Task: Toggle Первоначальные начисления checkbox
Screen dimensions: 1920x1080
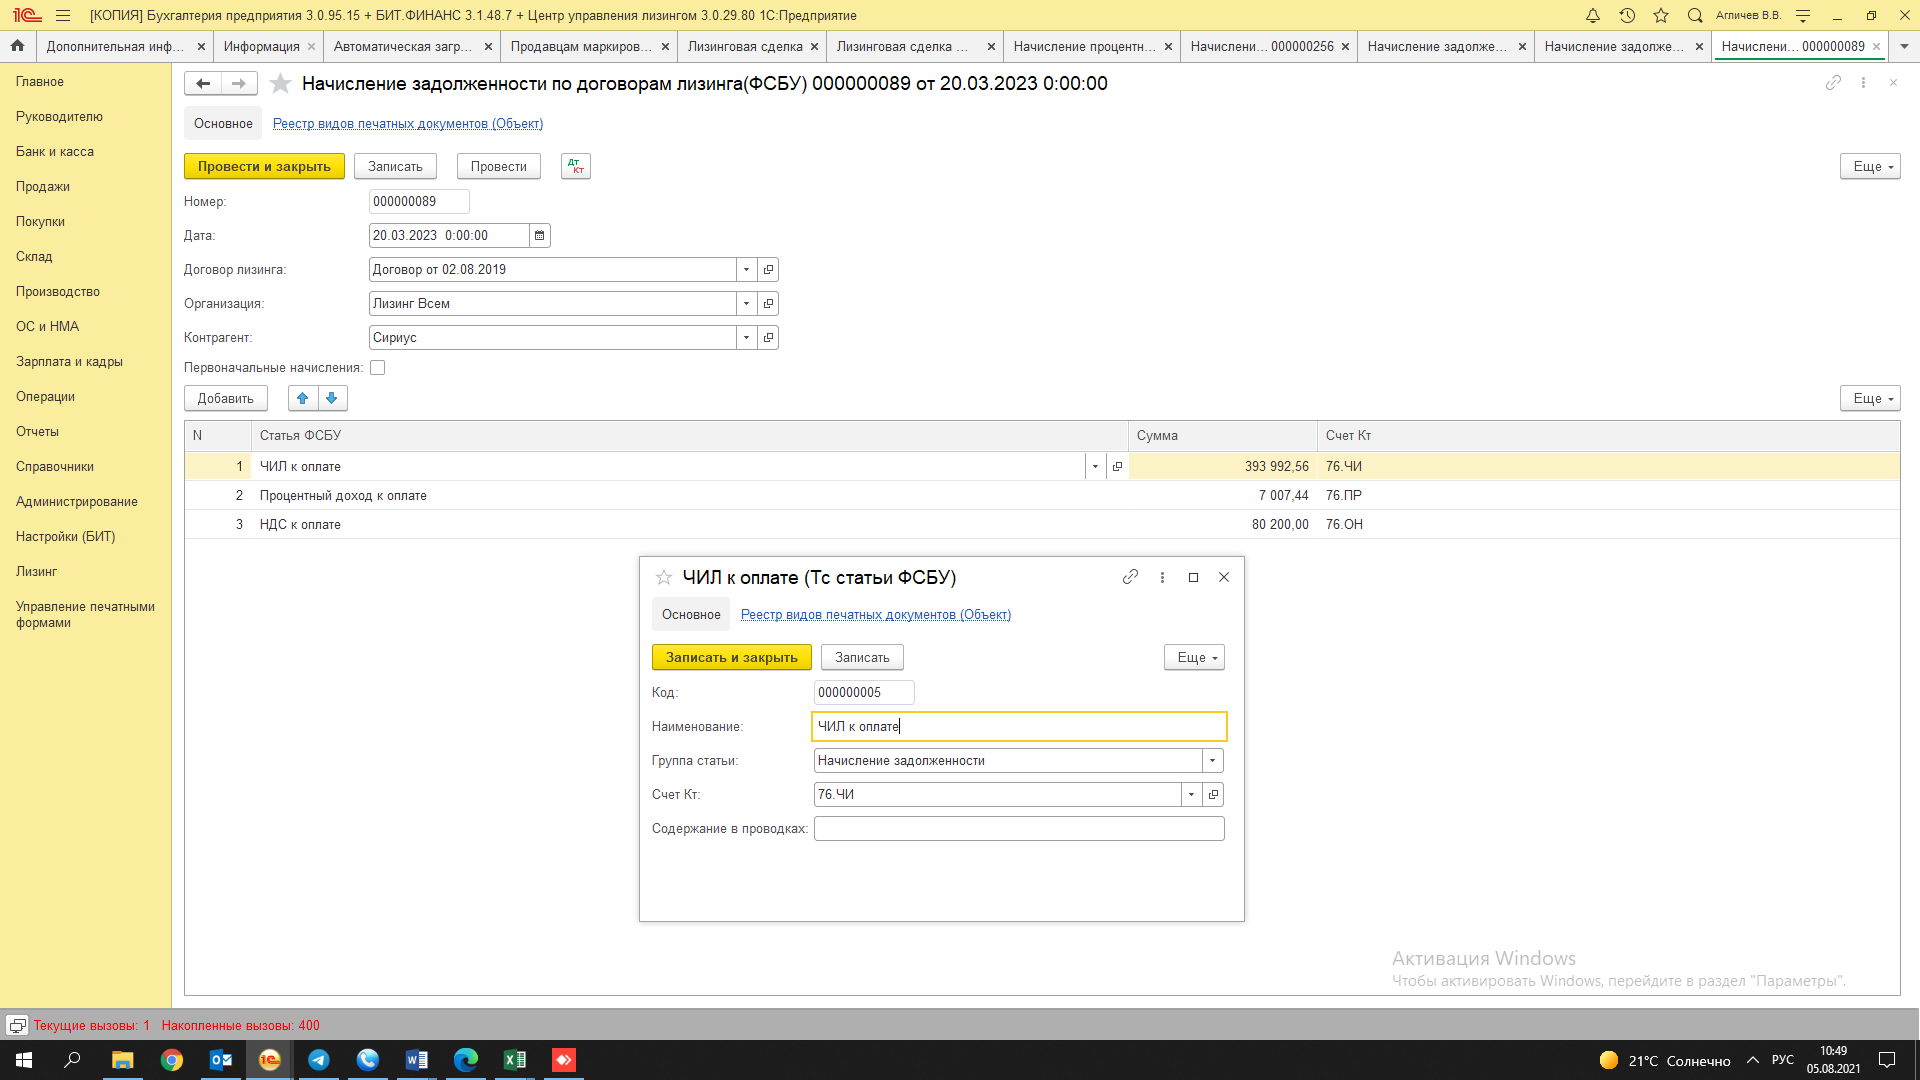Action: (x=378, y=368)
